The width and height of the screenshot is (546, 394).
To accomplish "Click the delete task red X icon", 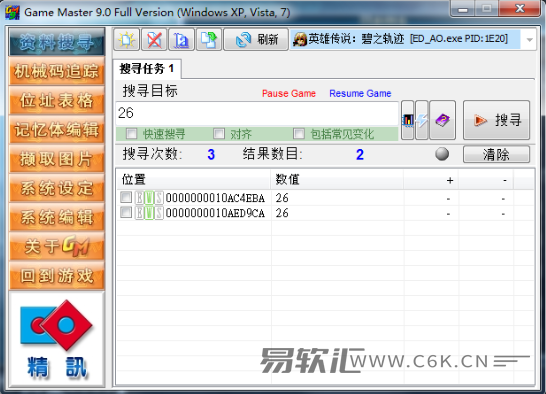I will coord(154,40).
